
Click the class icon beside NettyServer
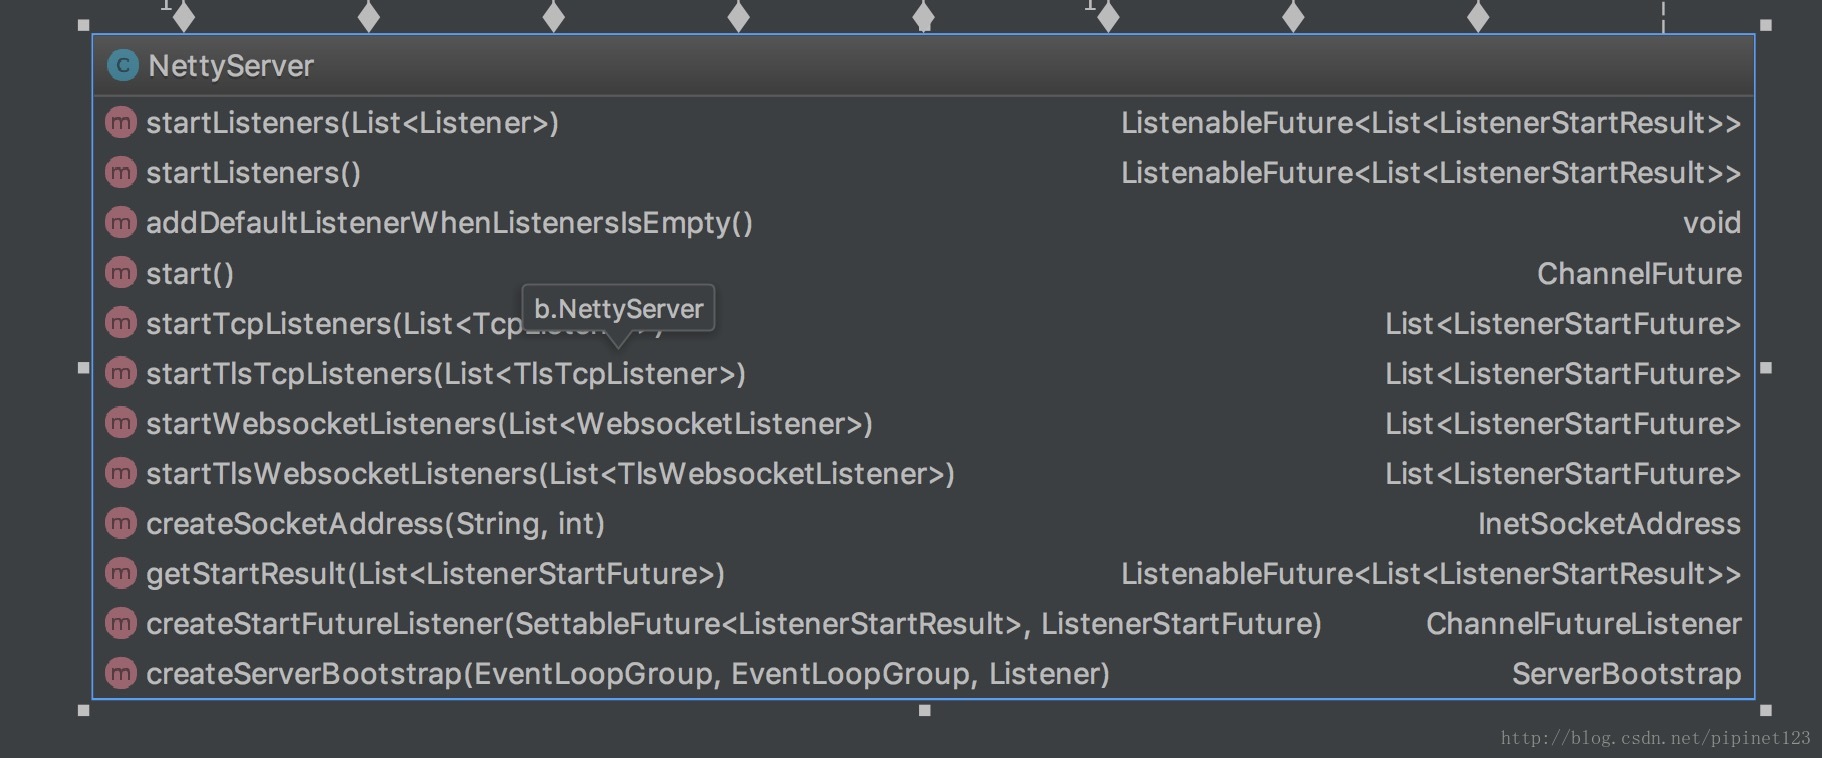[x=122, y=66]
